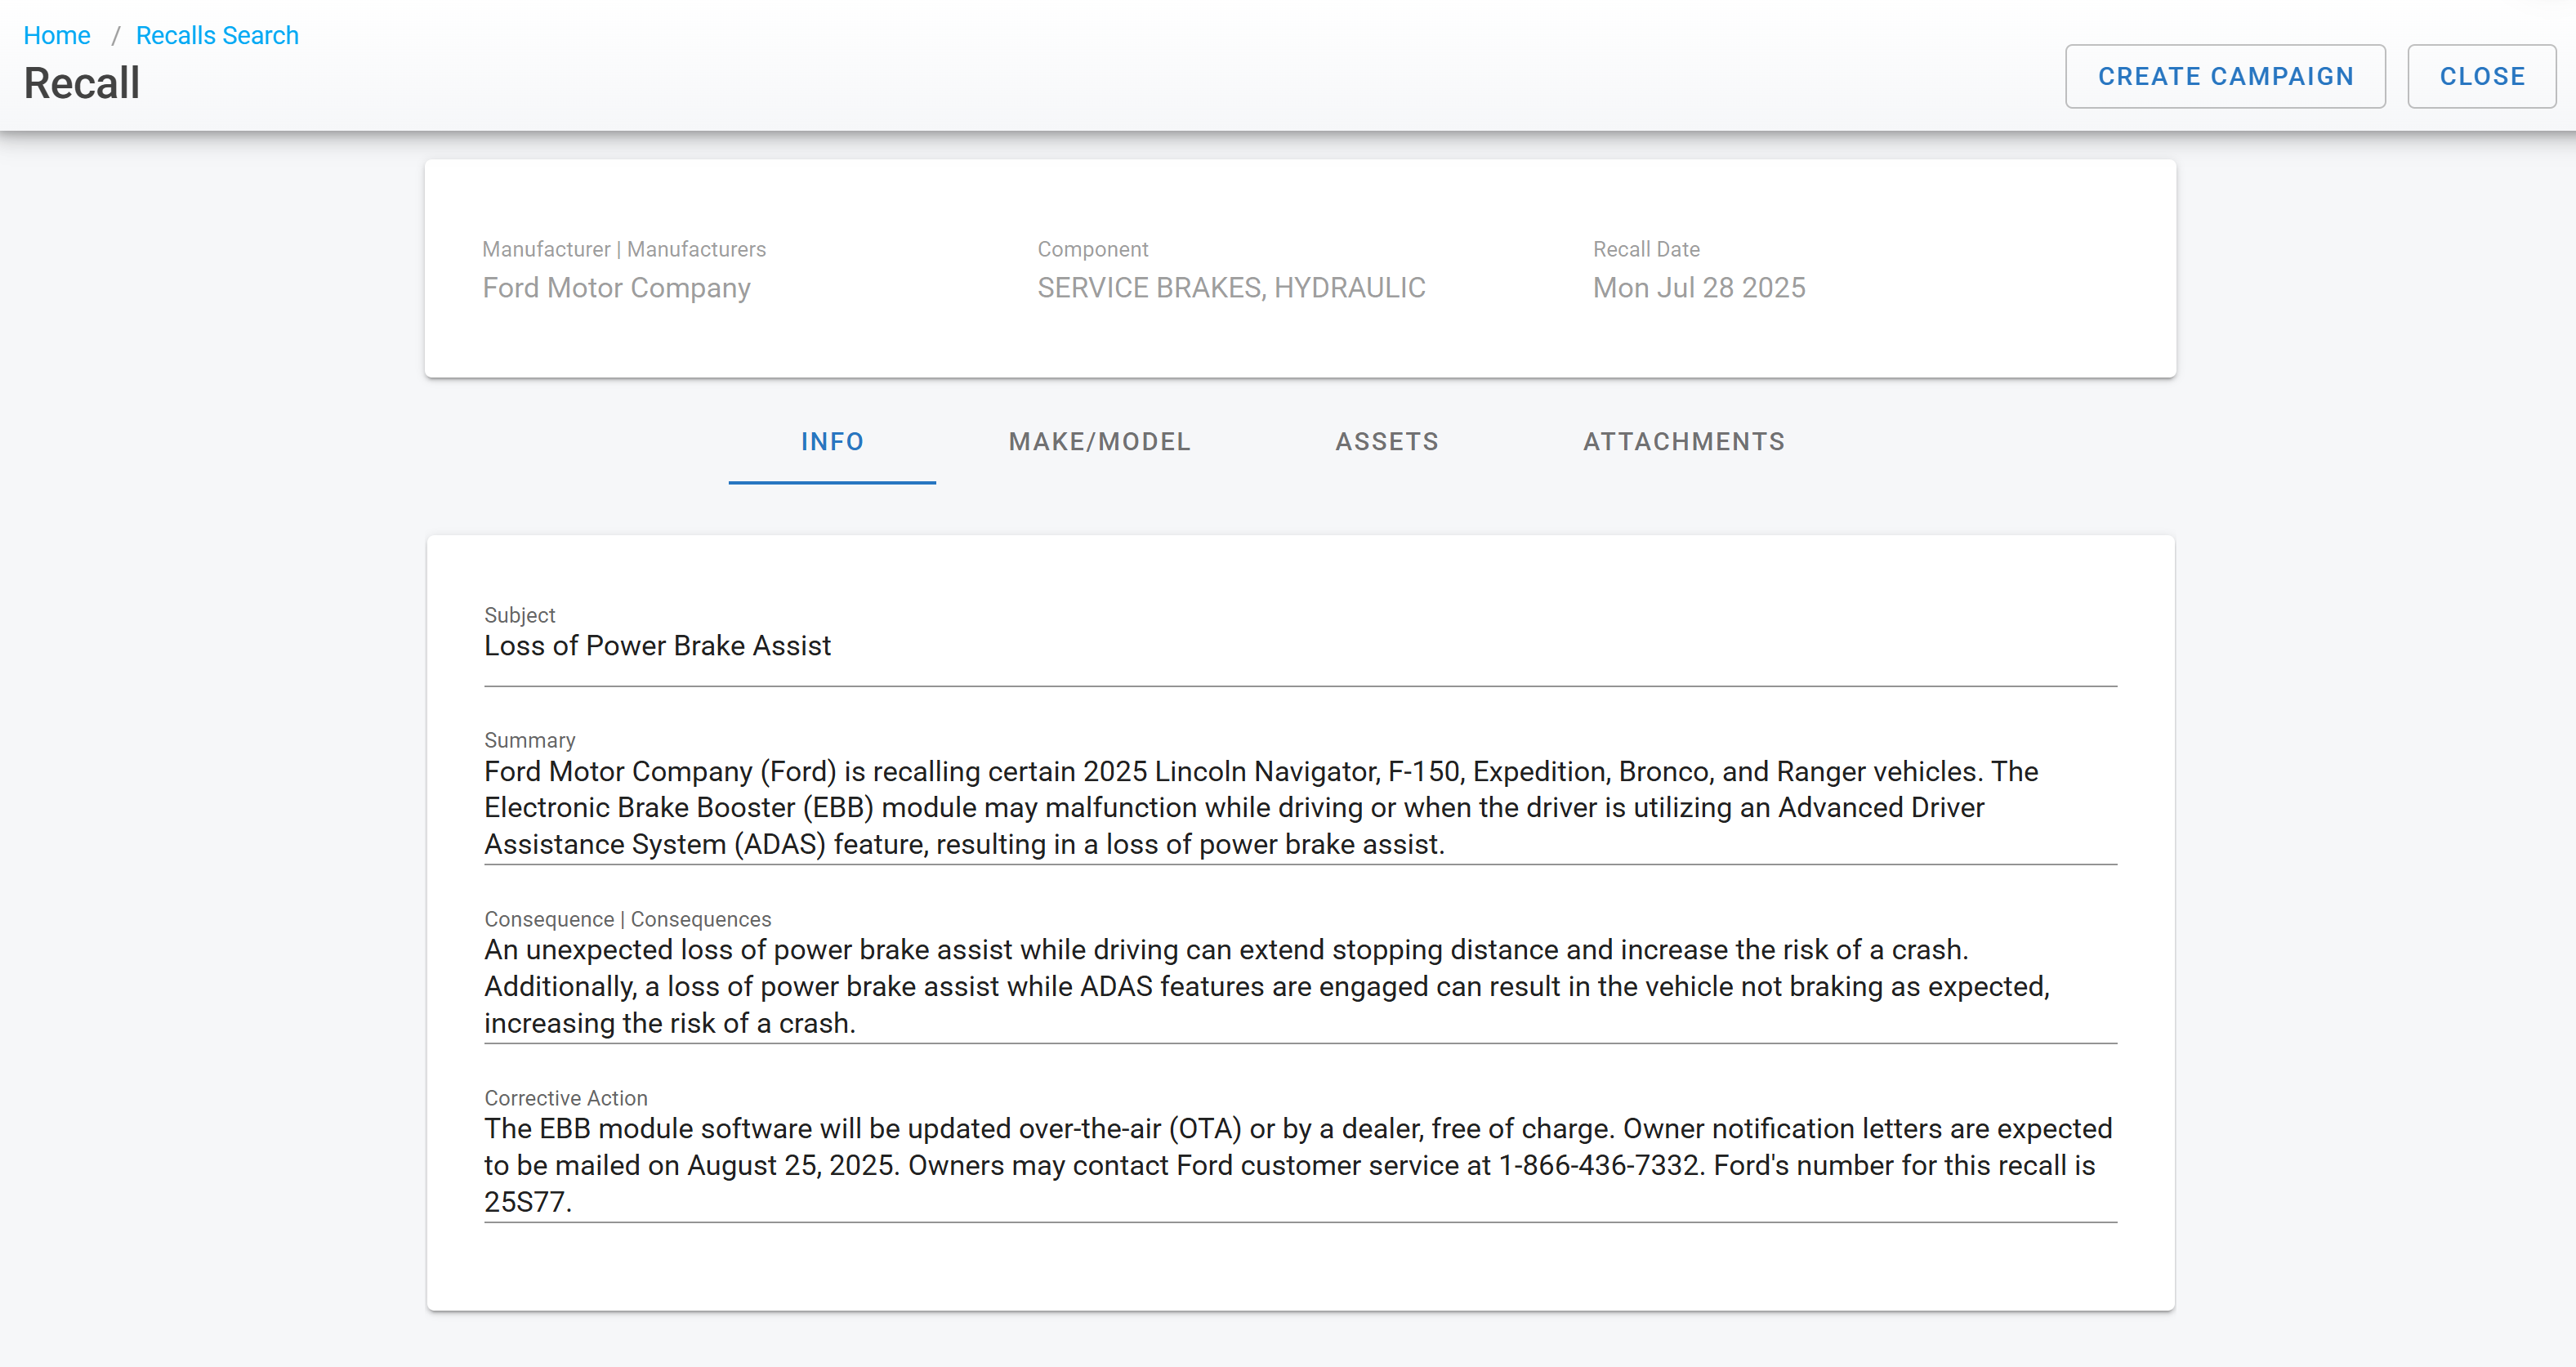Select the Info tab
Screen dimensions: 2576x1367
pyautogui.click(x=832, y=441)
